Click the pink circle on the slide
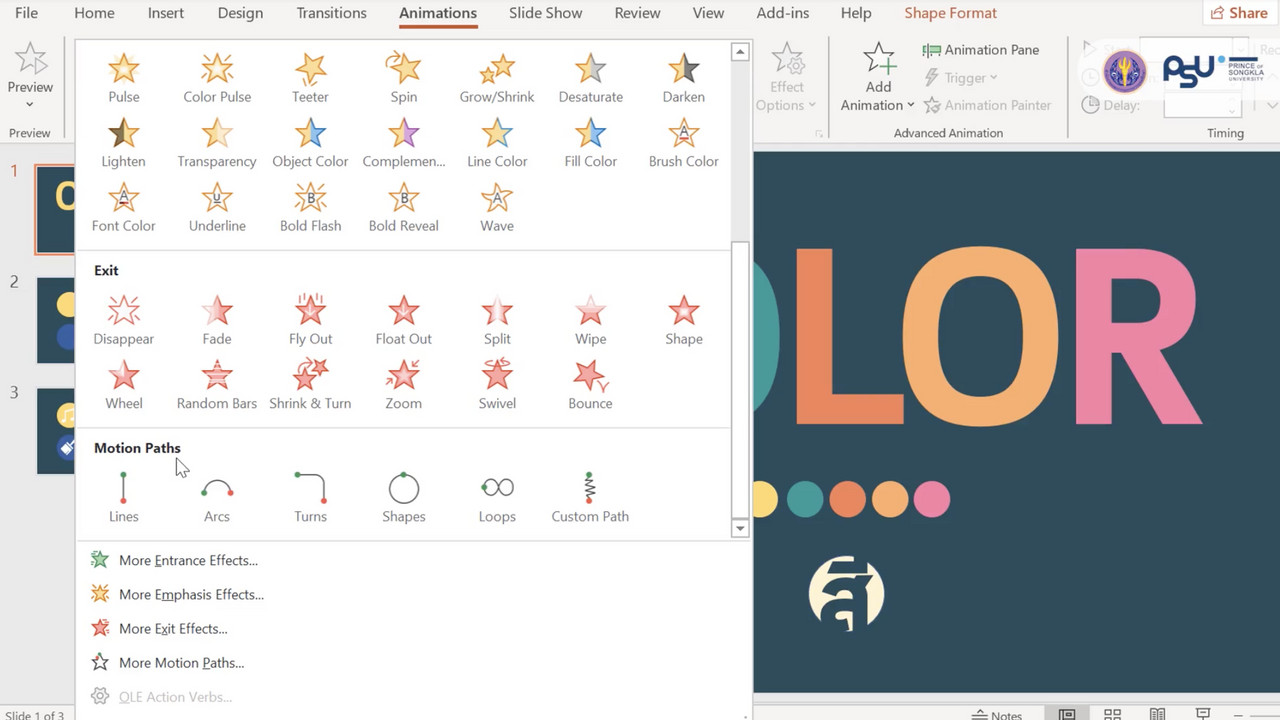 point(932,499)
